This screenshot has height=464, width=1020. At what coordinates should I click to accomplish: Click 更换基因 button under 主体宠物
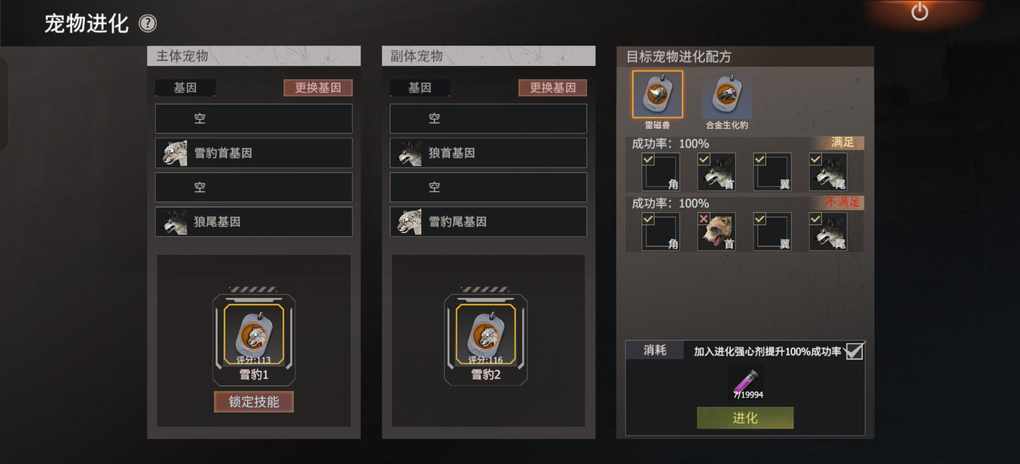pos(318,88)
